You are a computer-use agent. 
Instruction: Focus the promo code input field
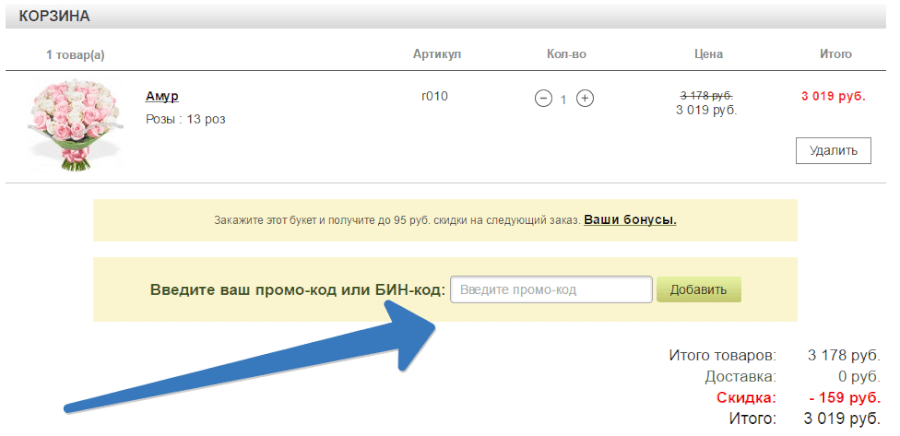[551, 290]
